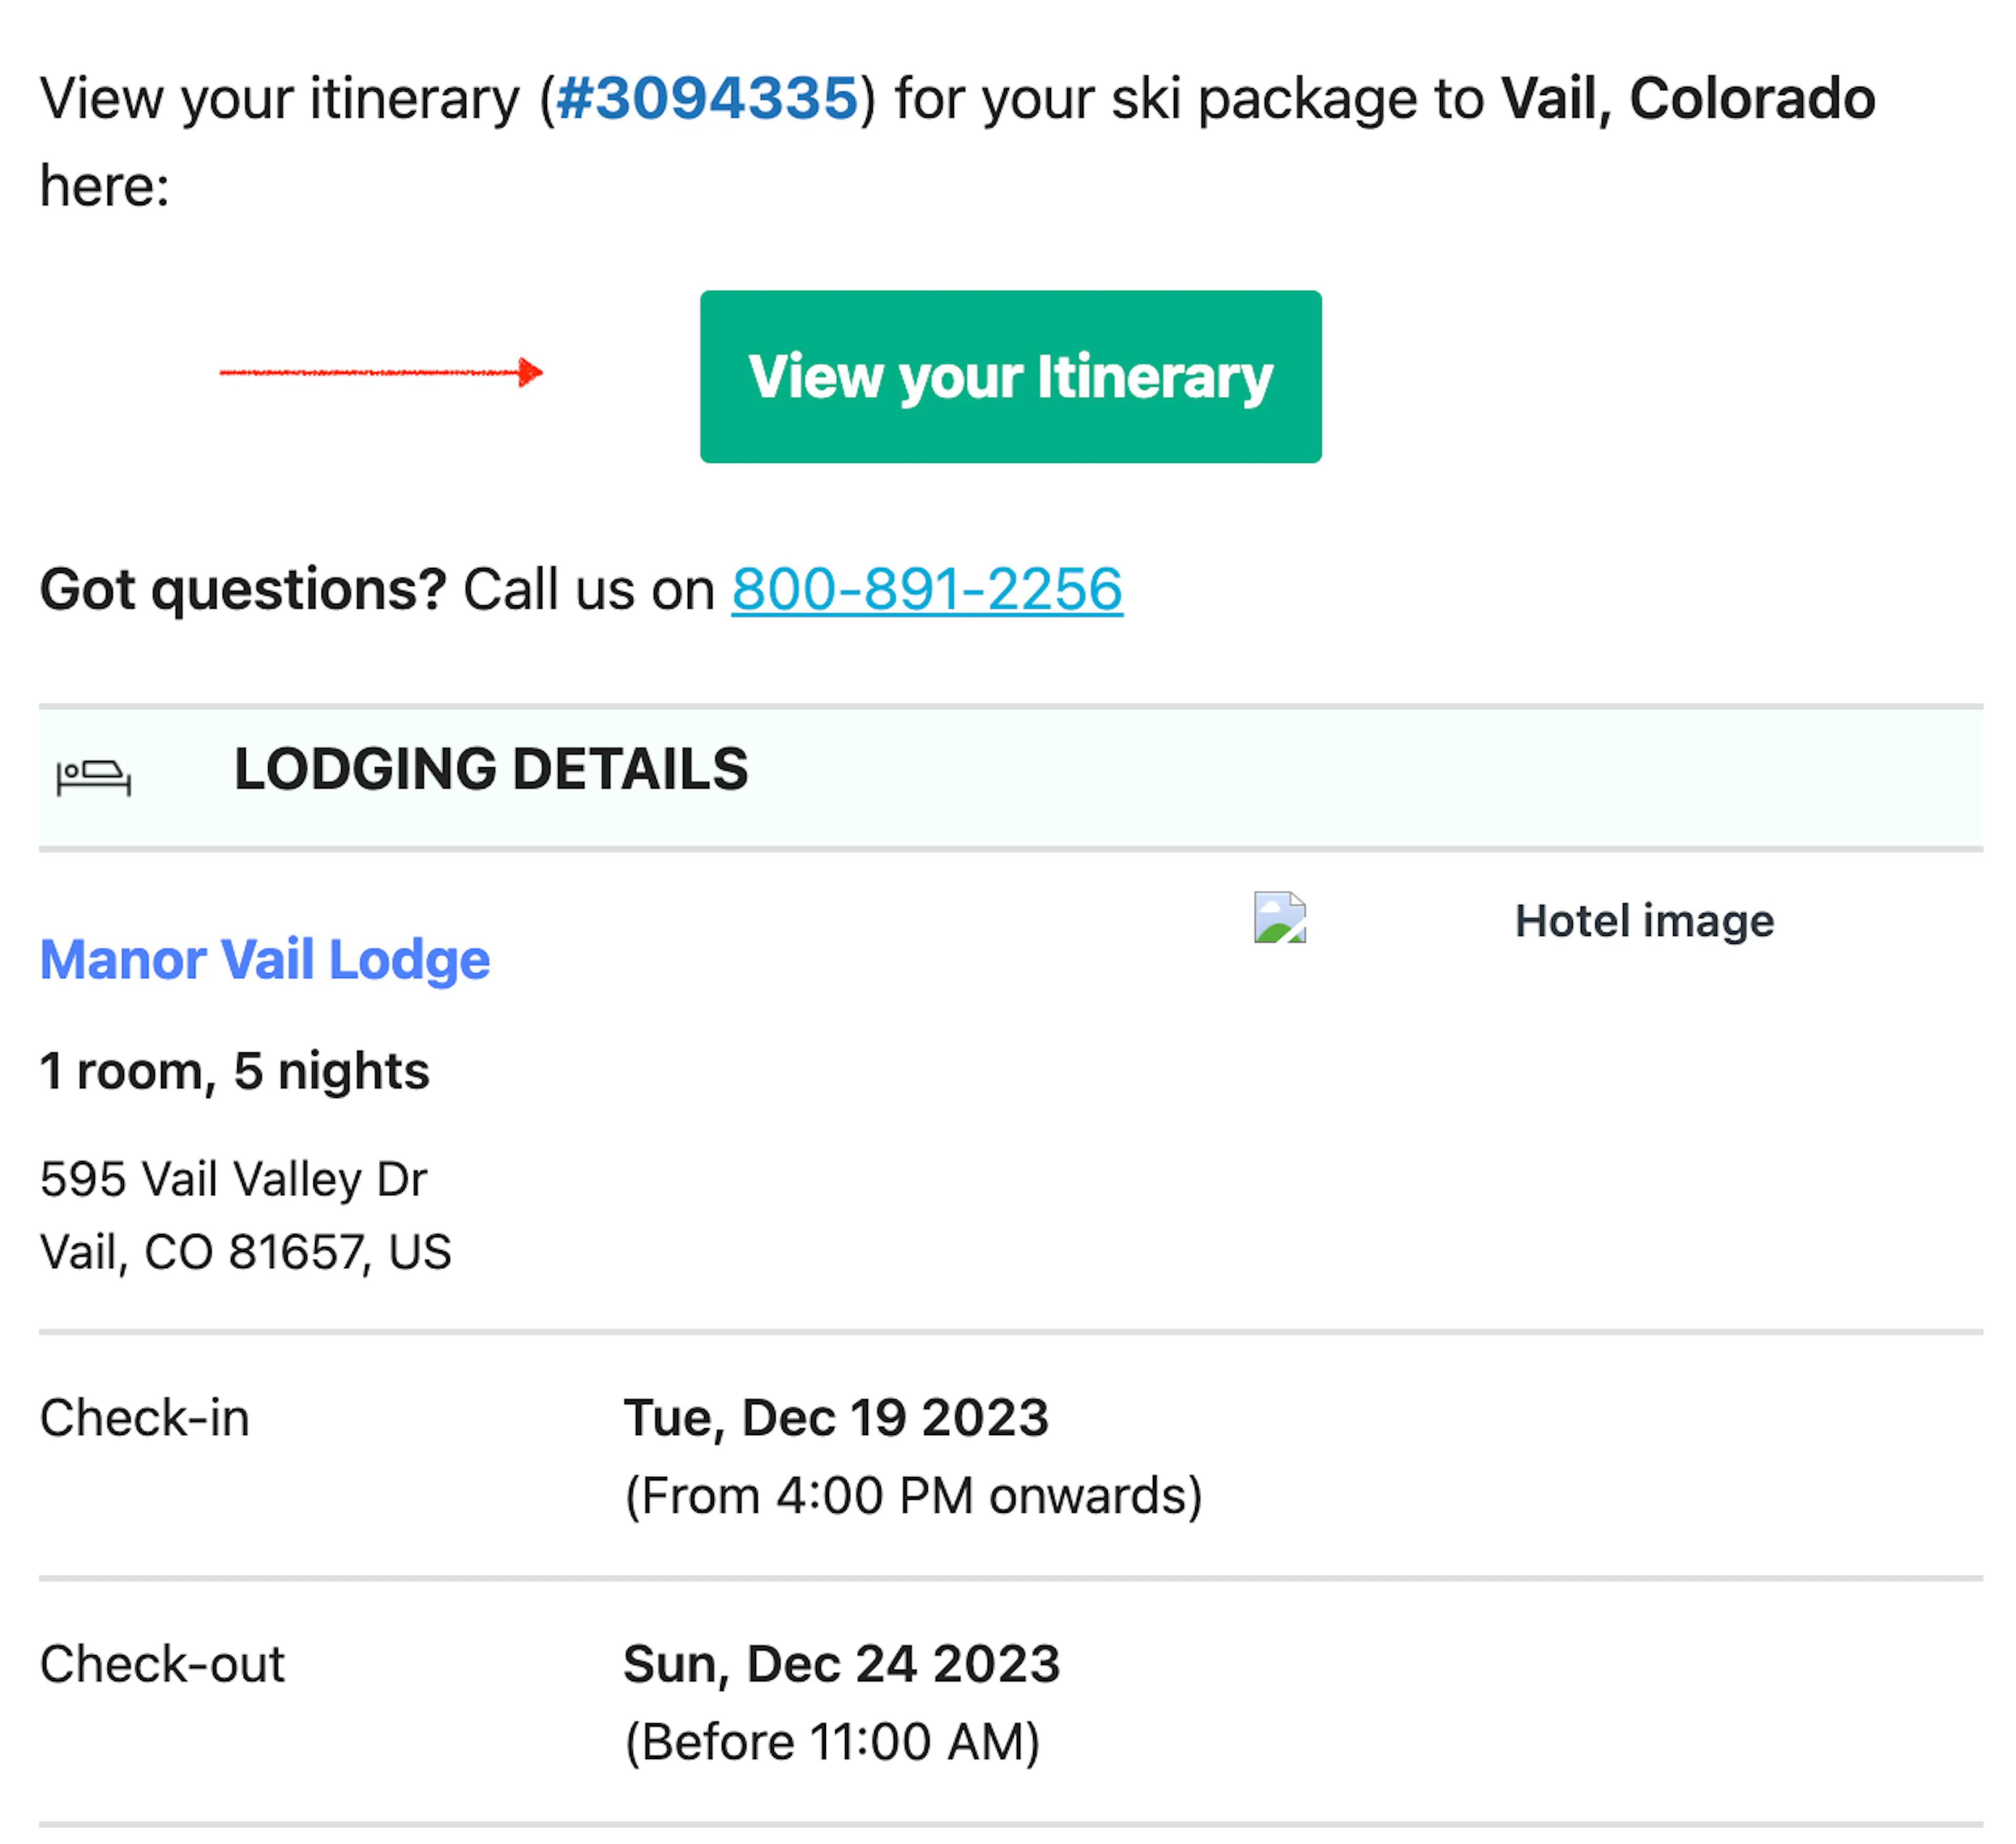Click the LODGING DETAILS section heading
The height and width of the screenshot is (1844, 2016).
click(x=491, y=769)
